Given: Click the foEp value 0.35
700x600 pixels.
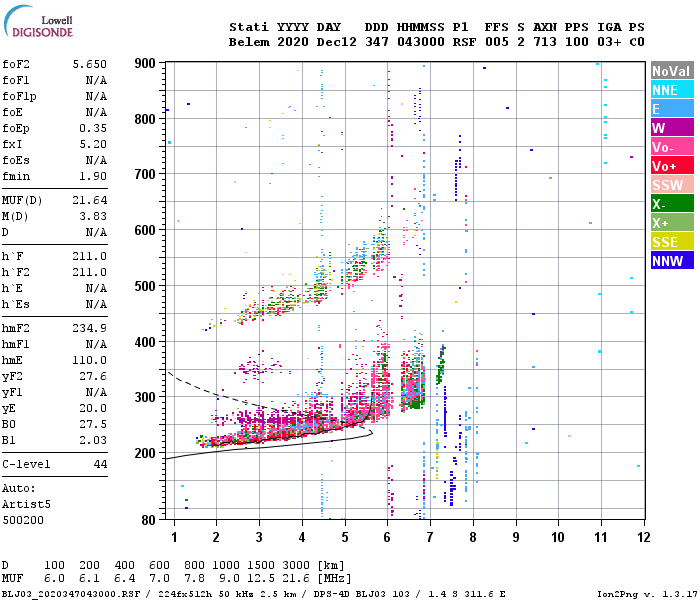Looking at the screenshot, I should tap(93, 129).
